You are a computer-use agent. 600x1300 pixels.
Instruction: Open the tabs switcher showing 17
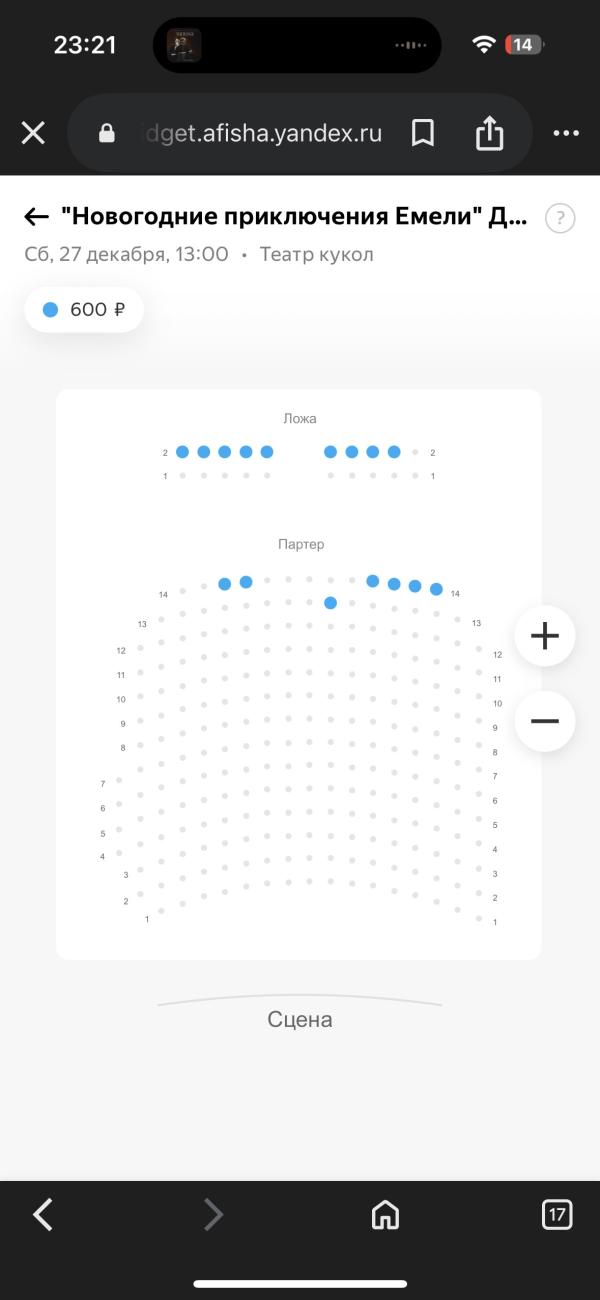tap(557, 1215)
